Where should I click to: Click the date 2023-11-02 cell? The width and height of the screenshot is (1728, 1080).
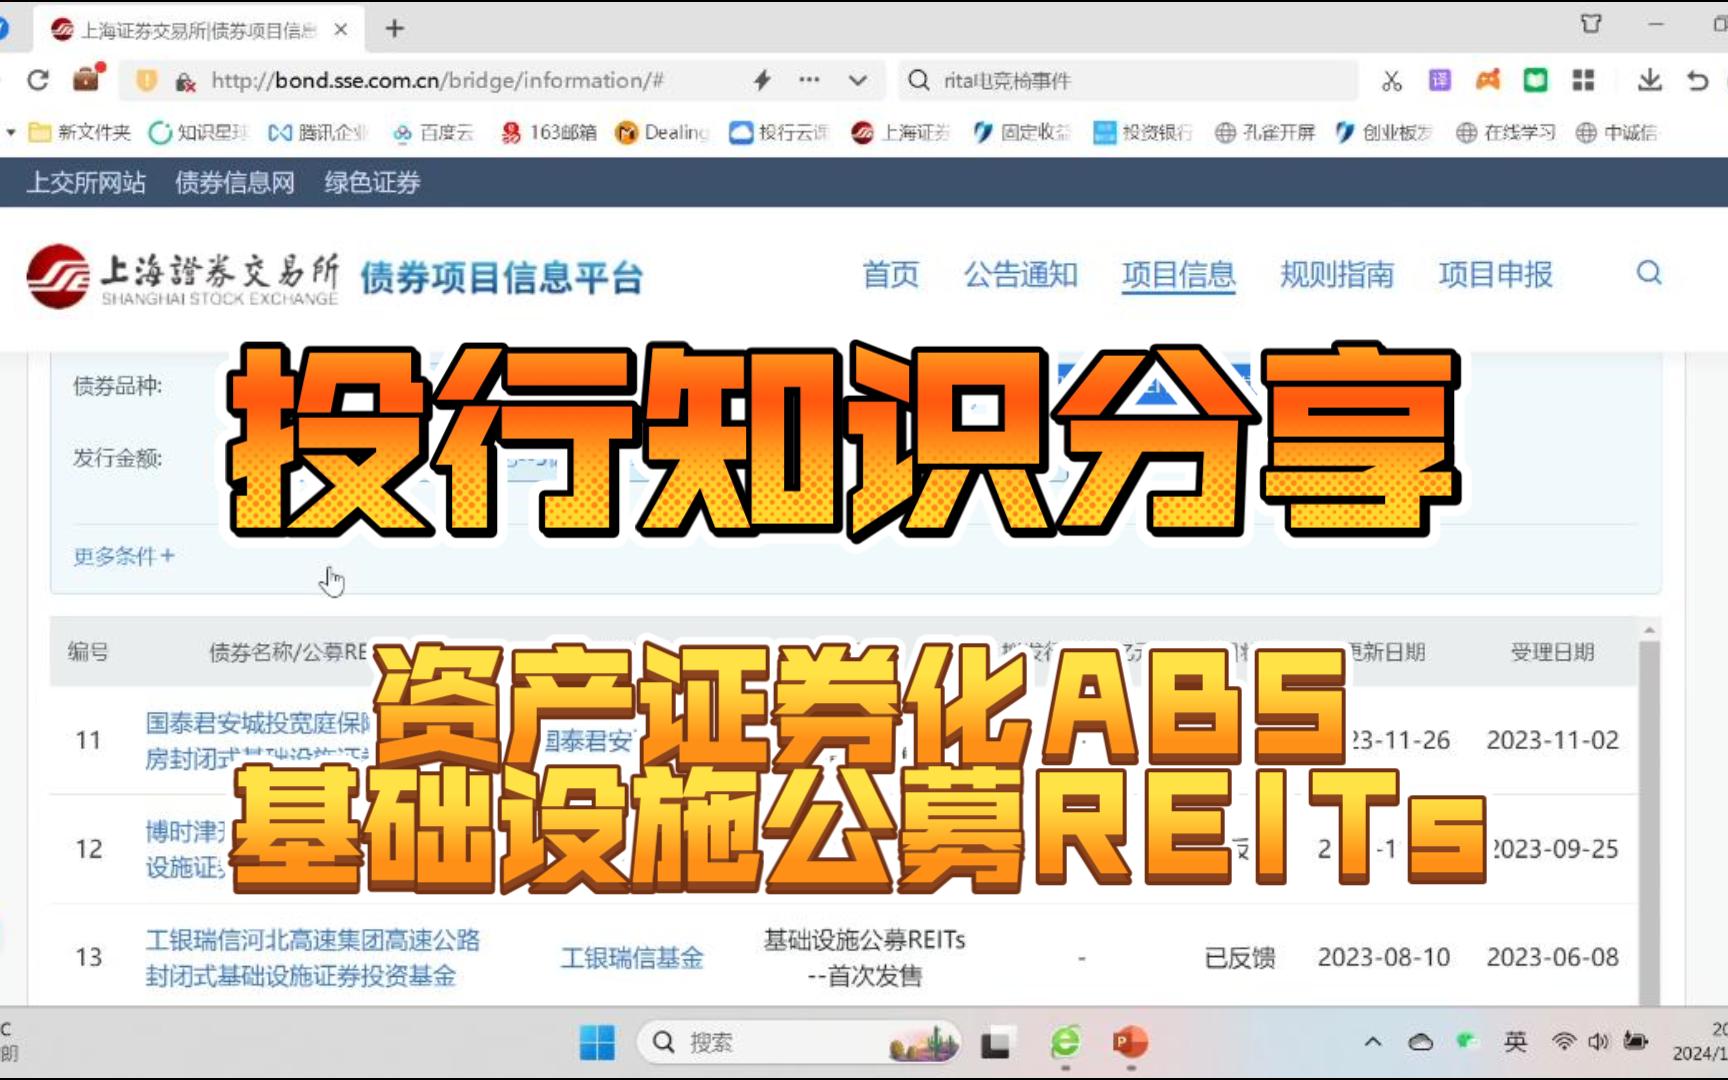(1552, 740)
